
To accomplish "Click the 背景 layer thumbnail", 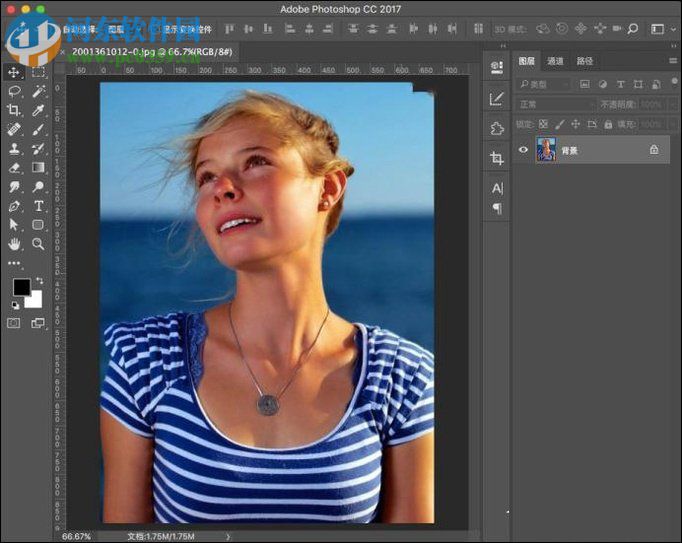I will 546,150.
